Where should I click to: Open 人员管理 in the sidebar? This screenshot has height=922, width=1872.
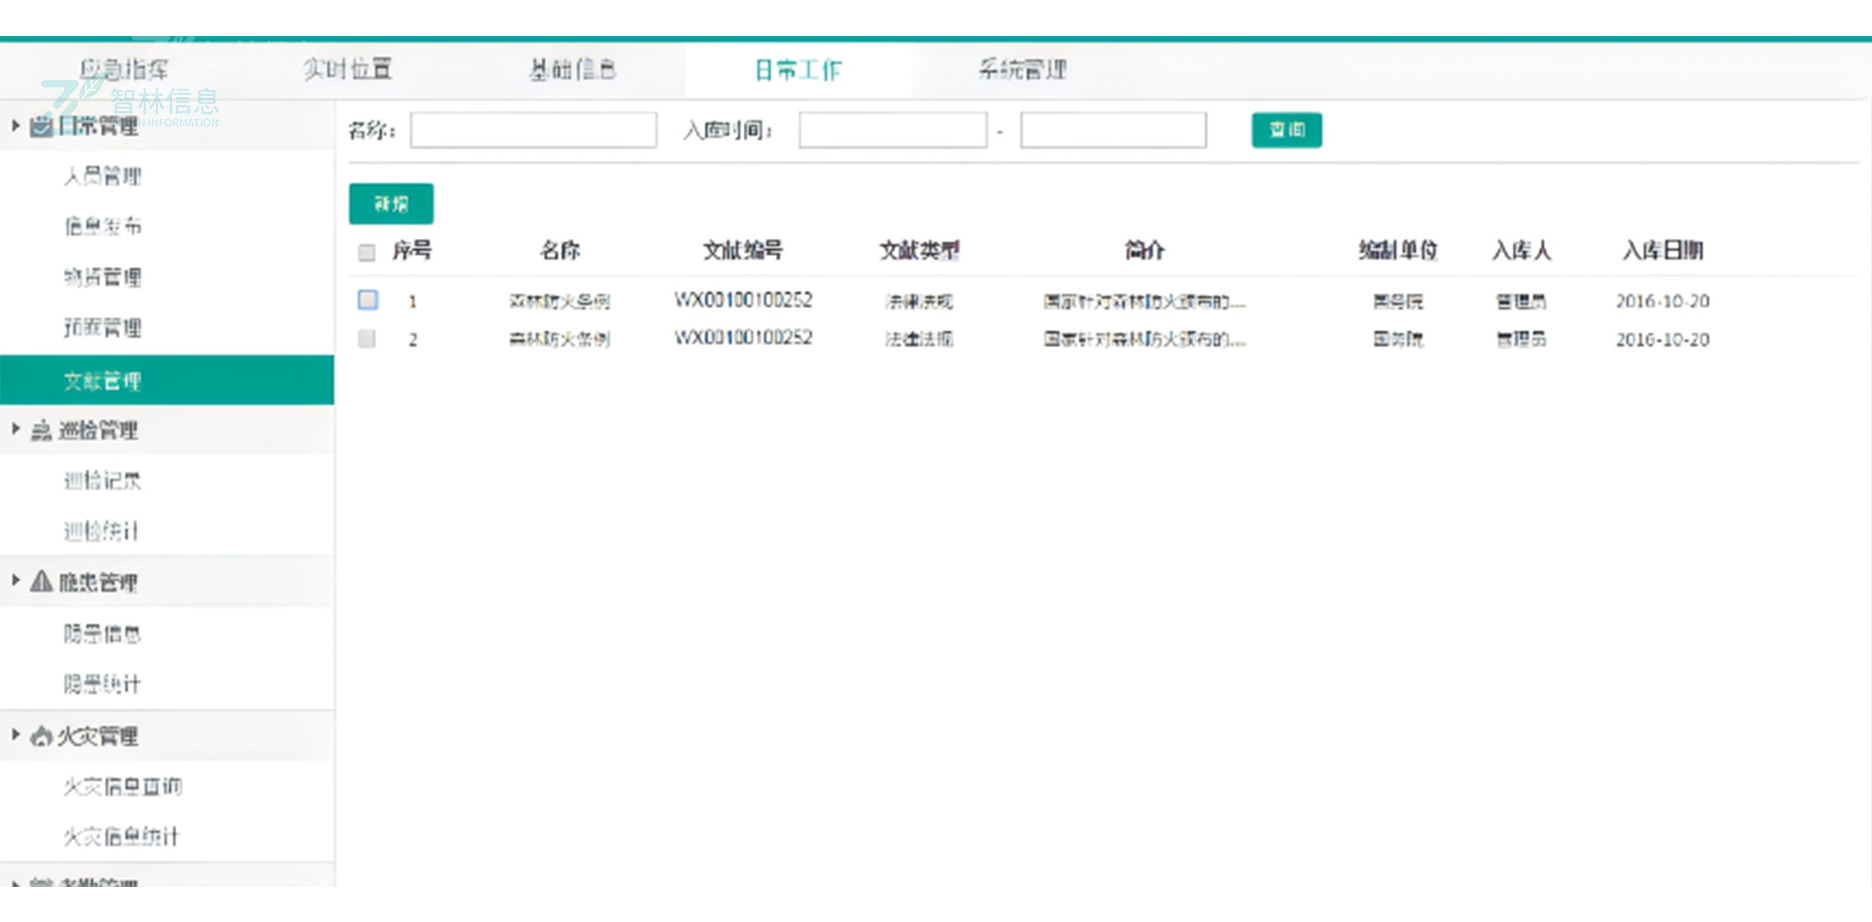pos(103,176)
